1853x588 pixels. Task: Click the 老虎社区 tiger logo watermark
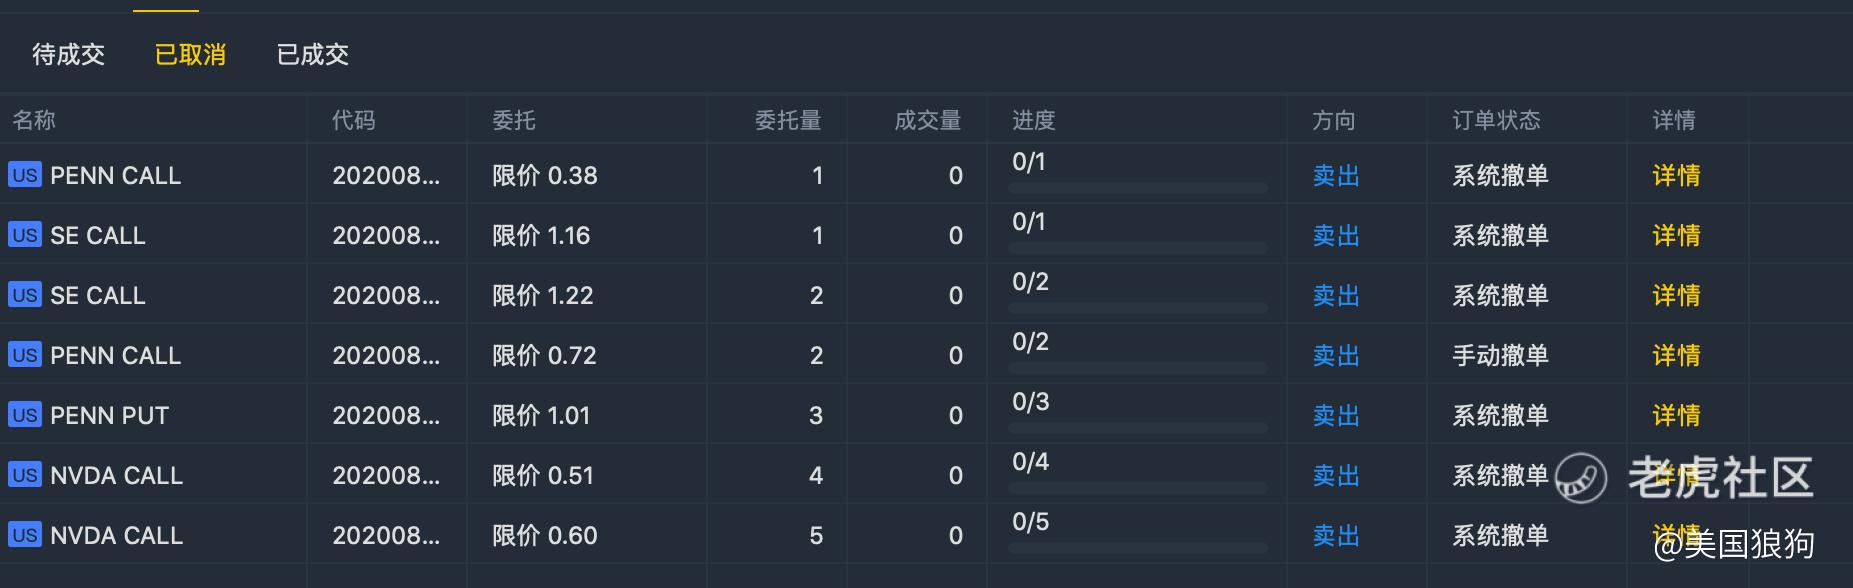[x=1581, y=478]
